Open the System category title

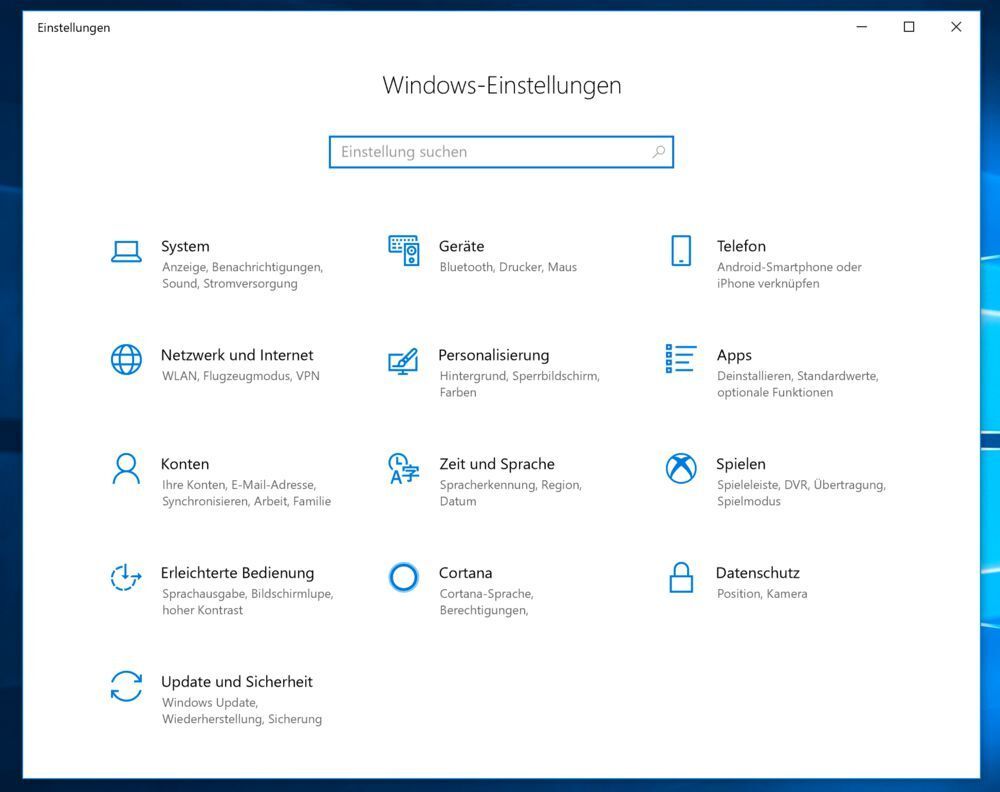(185, 246)
